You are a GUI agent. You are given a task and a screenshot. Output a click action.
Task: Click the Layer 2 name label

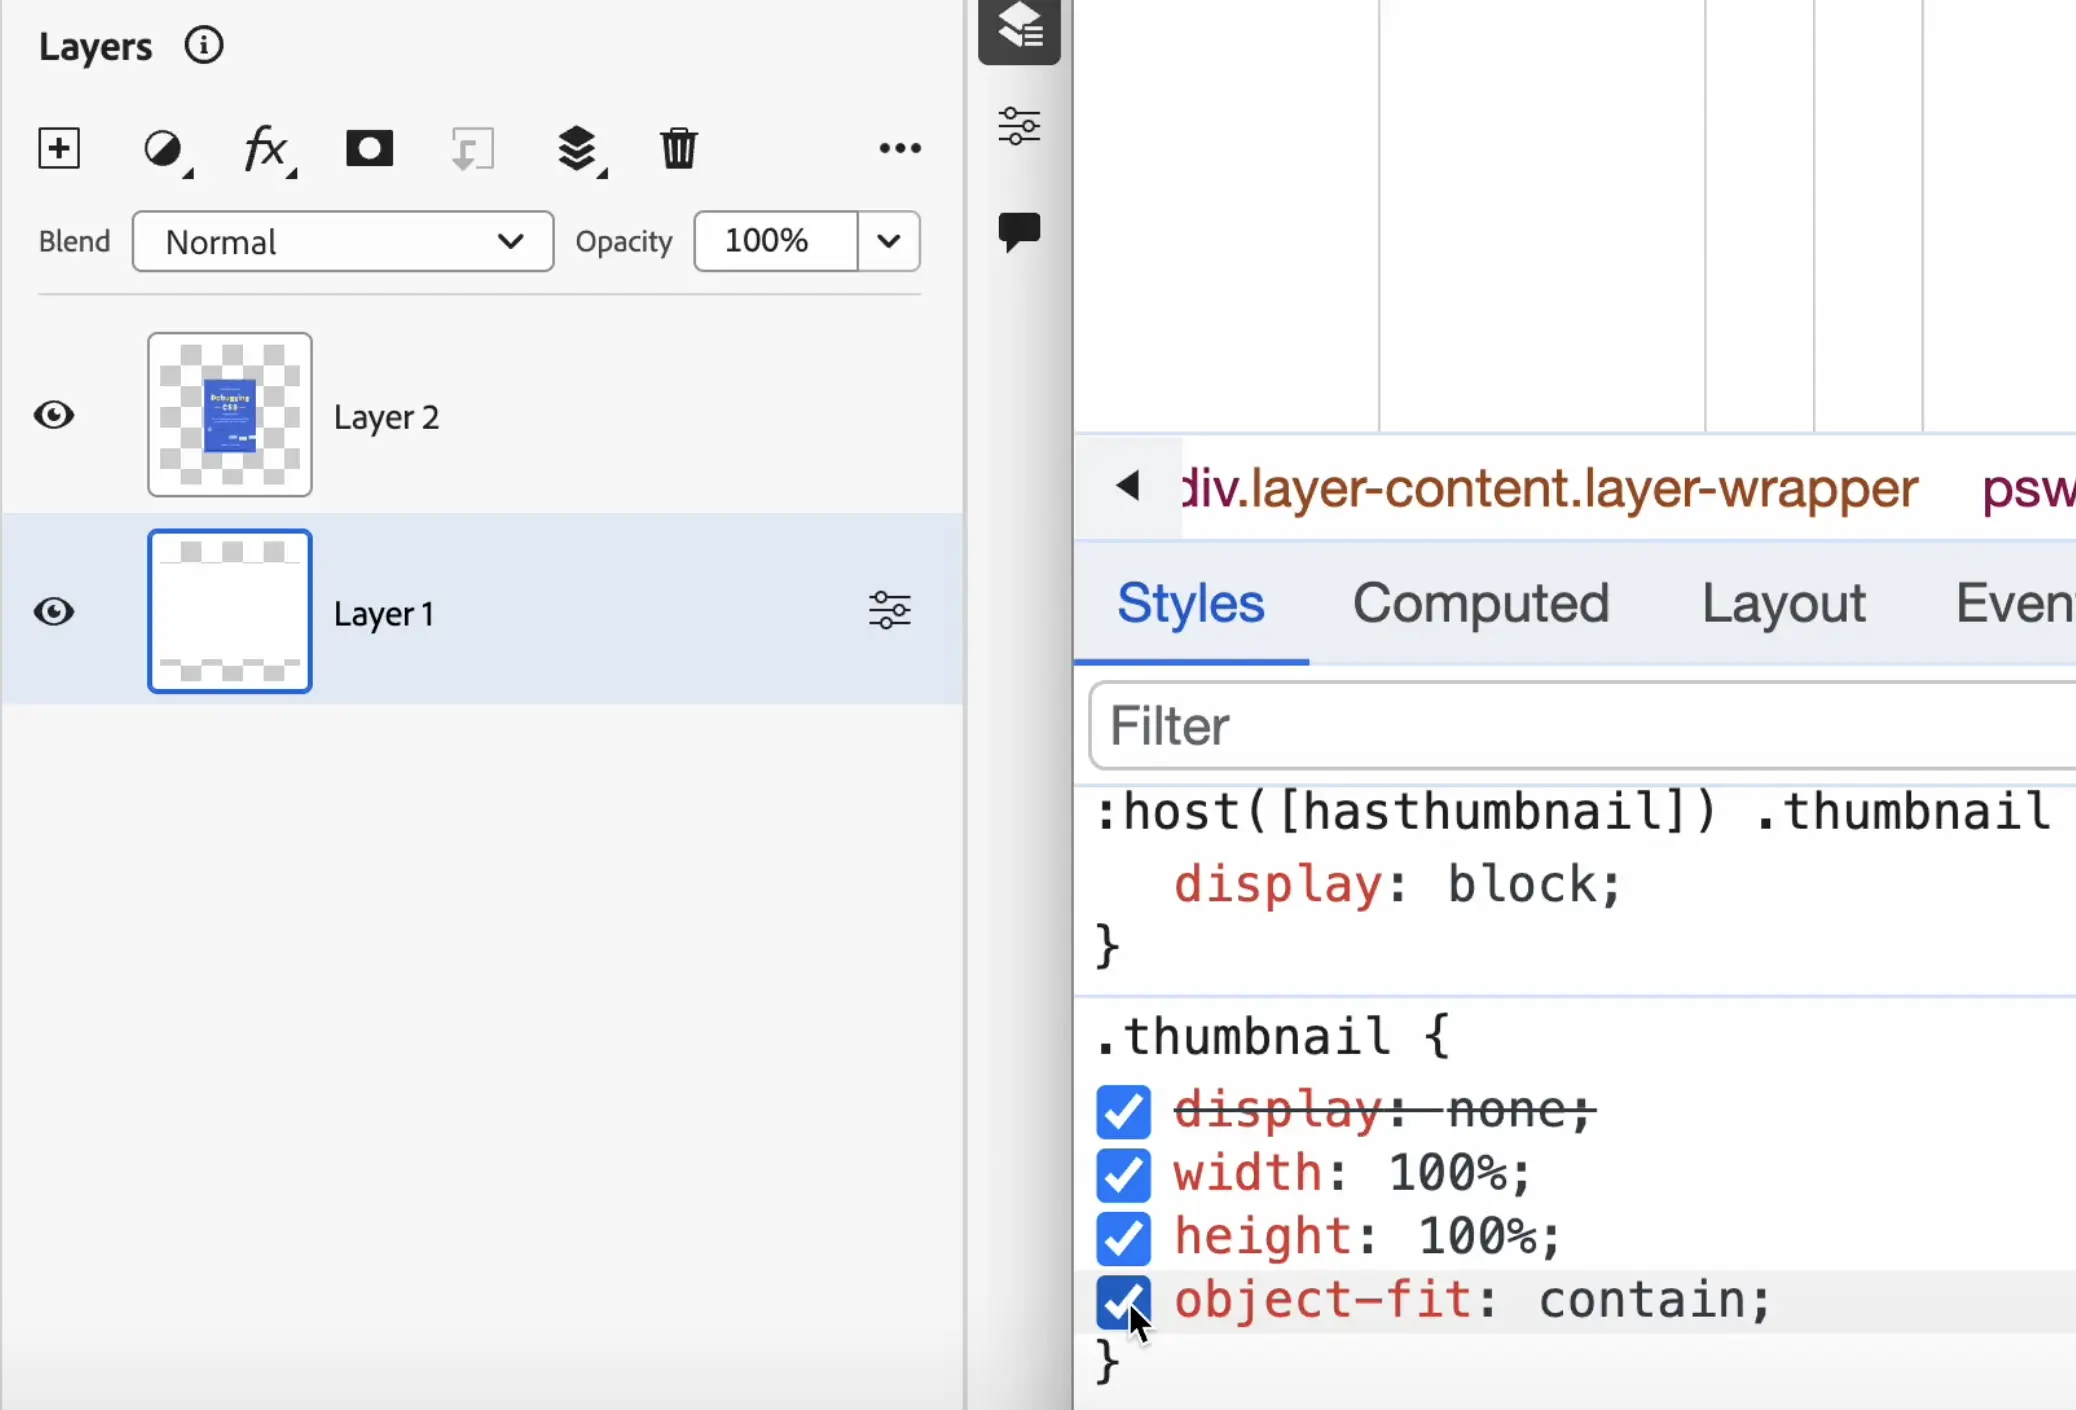(387, 417)
